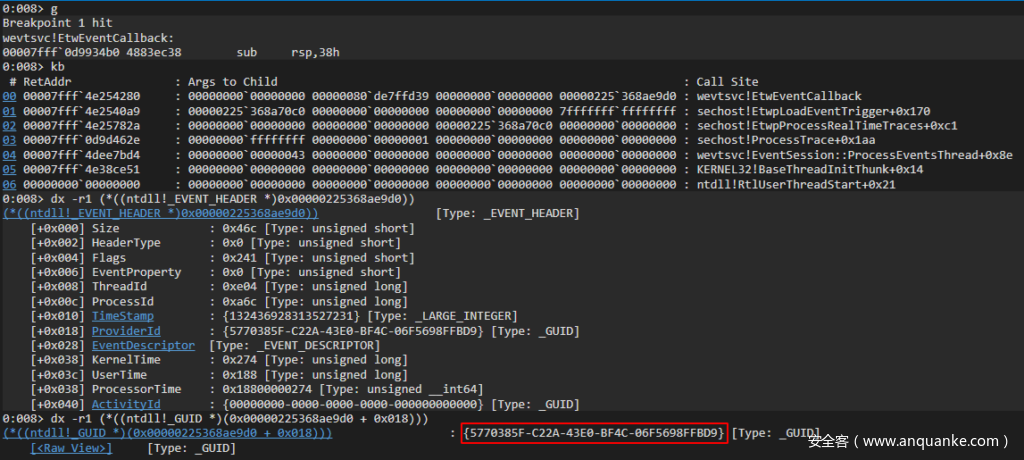Select stack frame number 02
The height and width of the screenshot is (460, 1024).
point(9,126)
